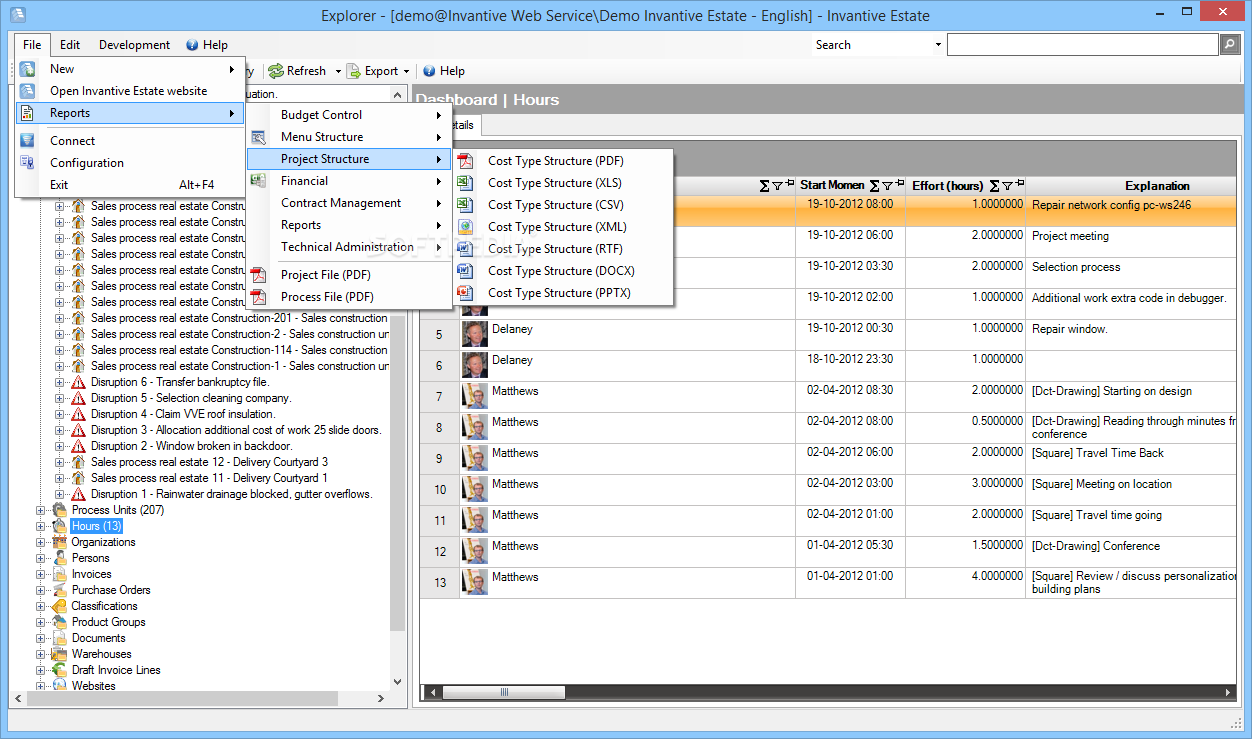Click the "Repair network config pc-ws246" cell
Image resolution: width=1252 pixels, height=739 pixels.
[x=1132, y=210]
